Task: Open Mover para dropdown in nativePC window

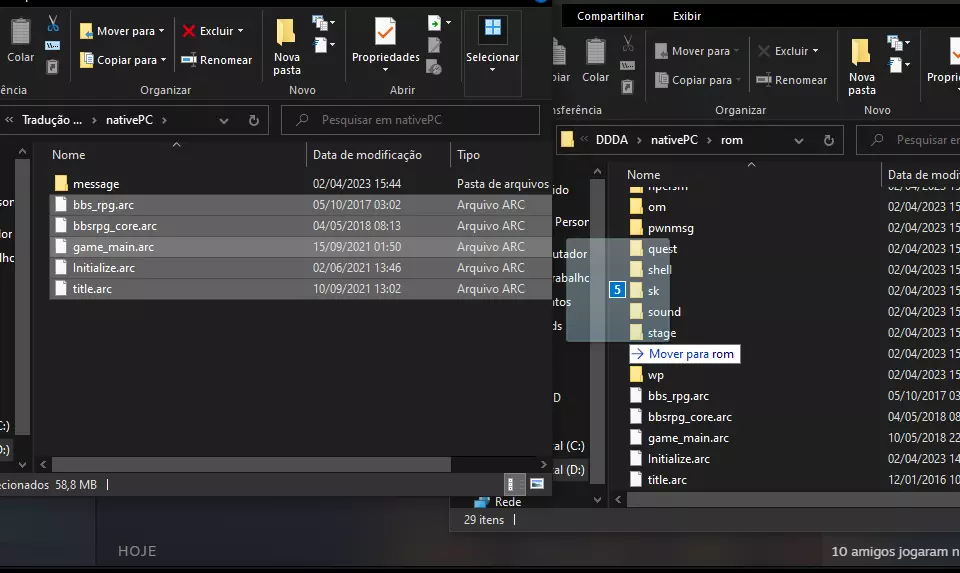Action: click(162, 31)
